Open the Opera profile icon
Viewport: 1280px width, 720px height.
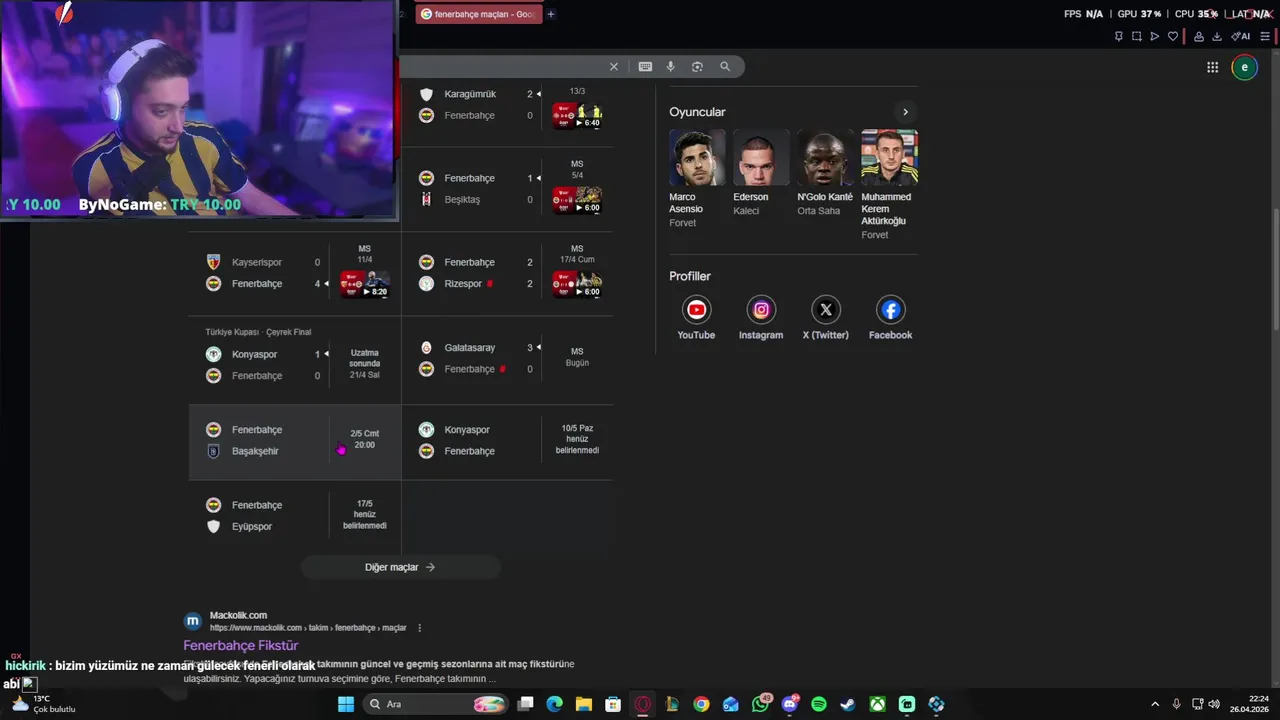coord(1199,36)
